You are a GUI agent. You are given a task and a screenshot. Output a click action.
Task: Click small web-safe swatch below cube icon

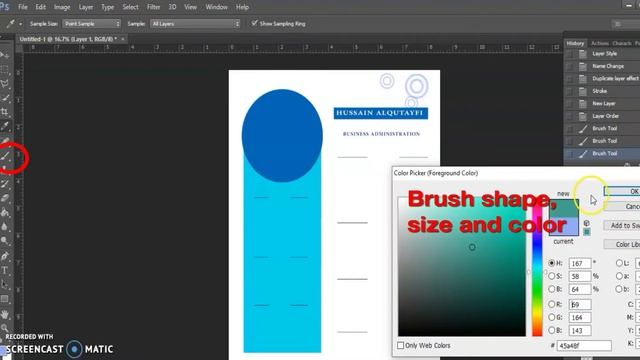(587, 232)
